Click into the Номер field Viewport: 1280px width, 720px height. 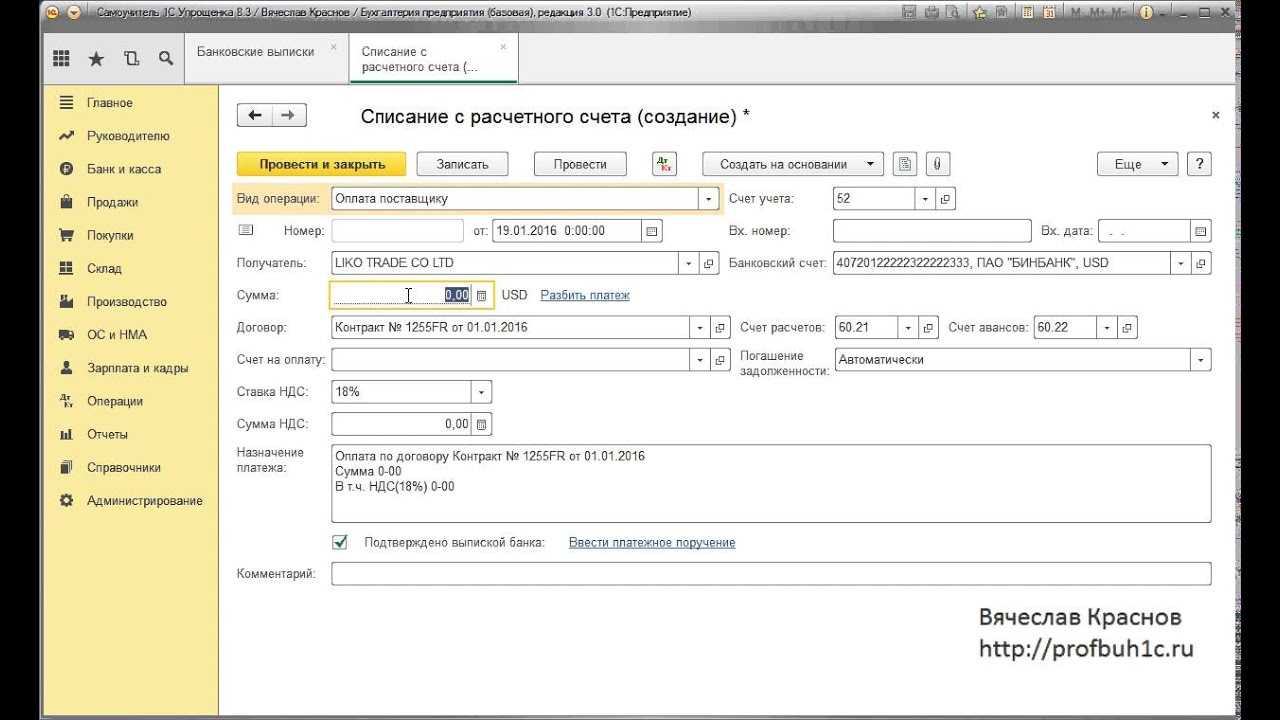point(397,231)
